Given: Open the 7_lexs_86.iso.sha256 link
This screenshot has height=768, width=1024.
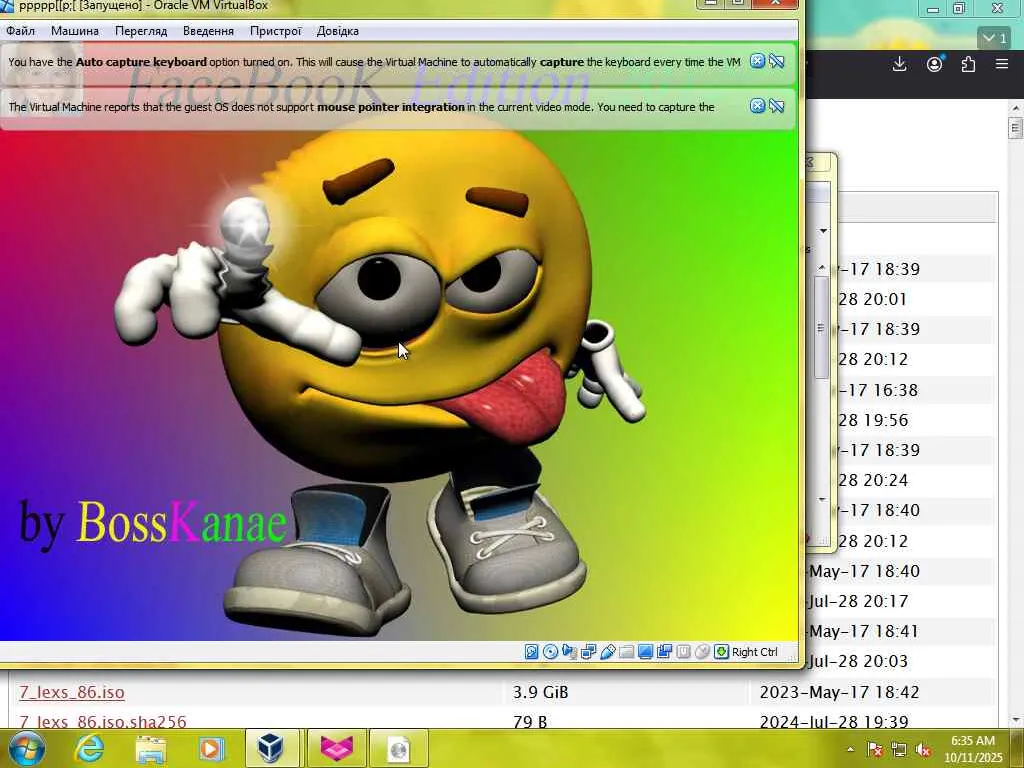Looking at the screenshot, I should [x=103, y=722].
